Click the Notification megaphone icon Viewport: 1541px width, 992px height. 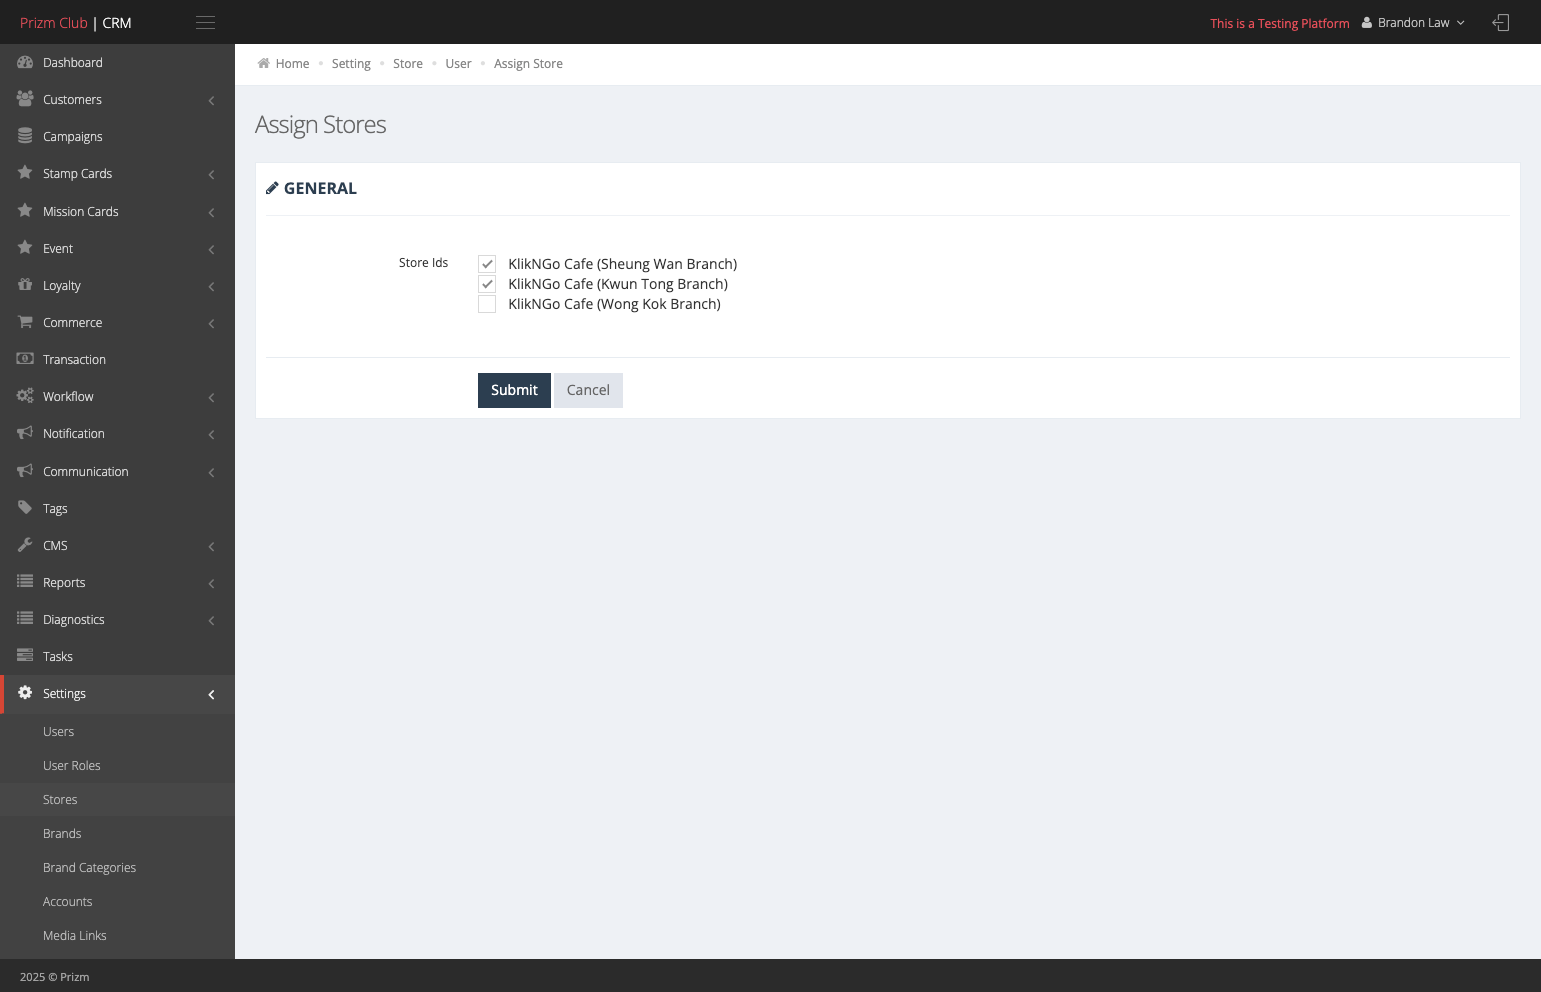pyautogui.click(x=25, y=433)
